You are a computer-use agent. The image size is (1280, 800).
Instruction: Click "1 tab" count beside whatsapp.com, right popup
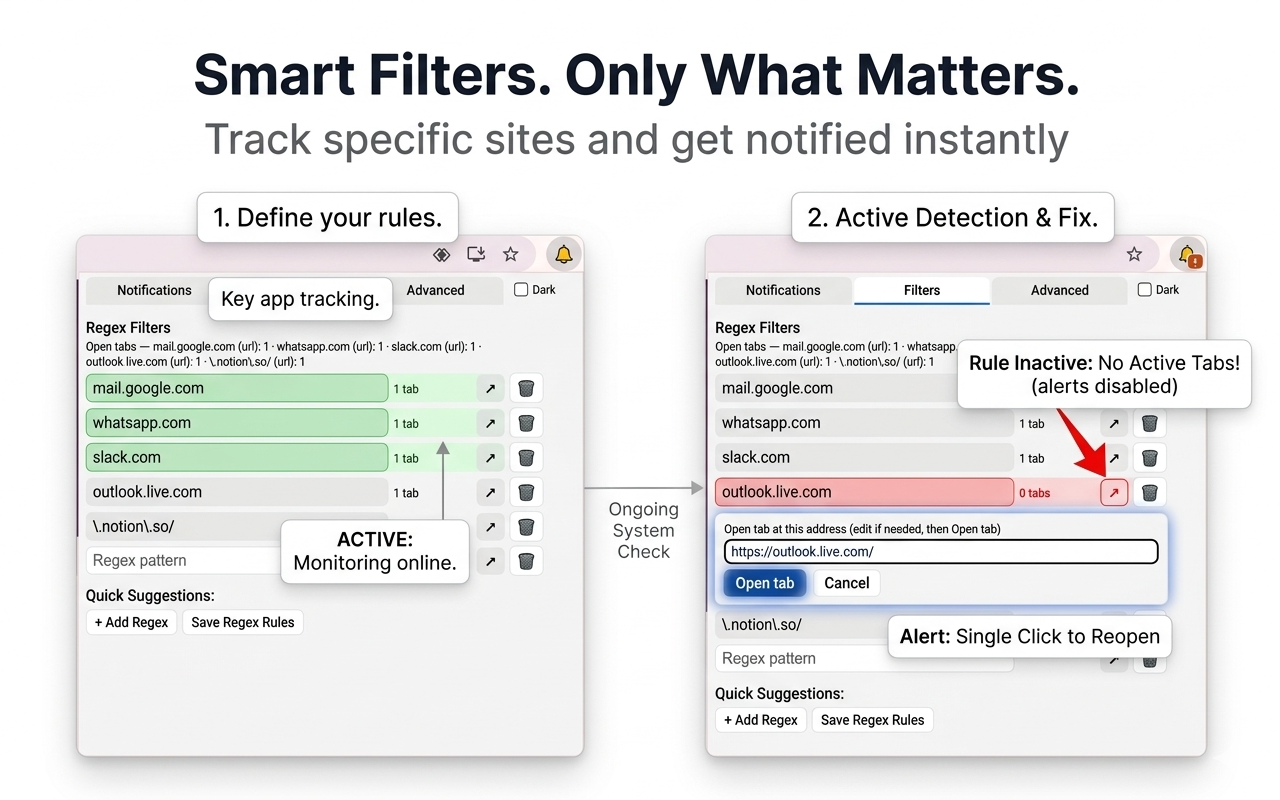point(1032,424)
